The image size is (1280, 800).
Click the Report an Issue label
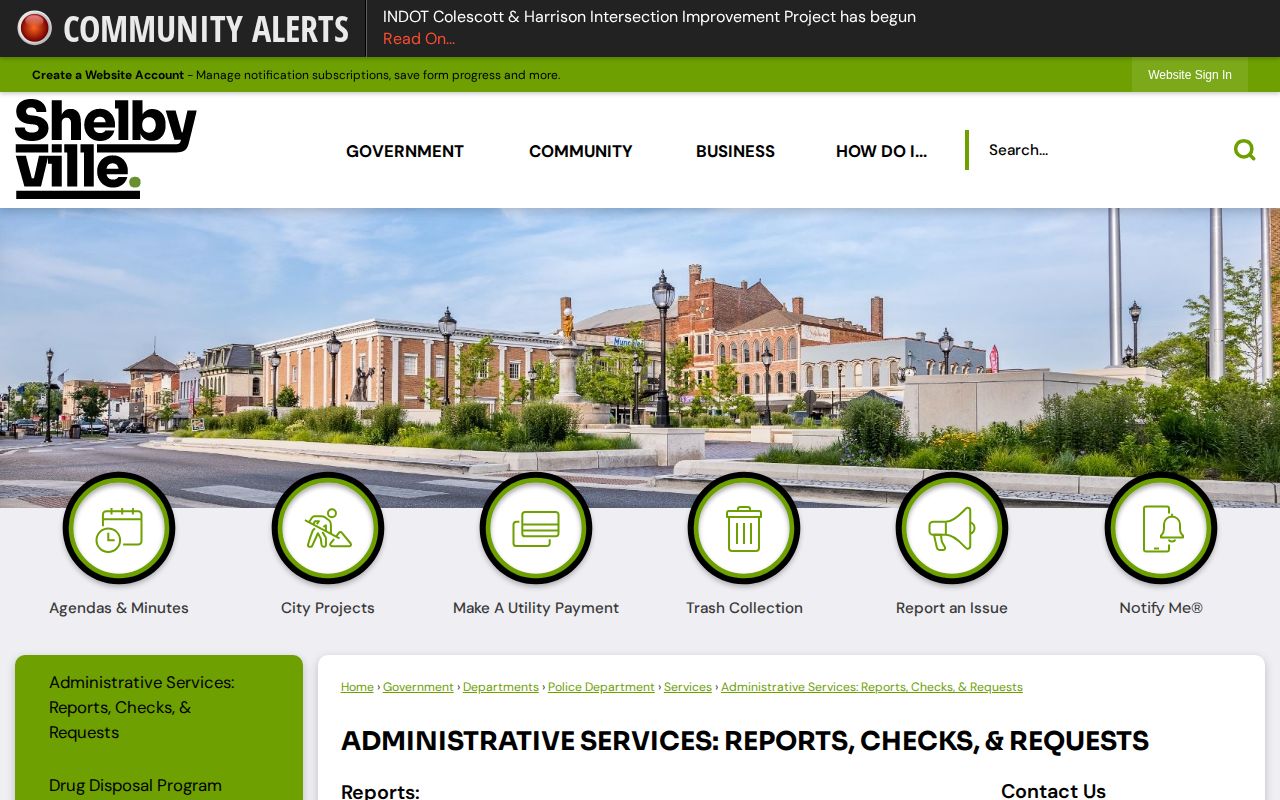(x=952, y=608)
